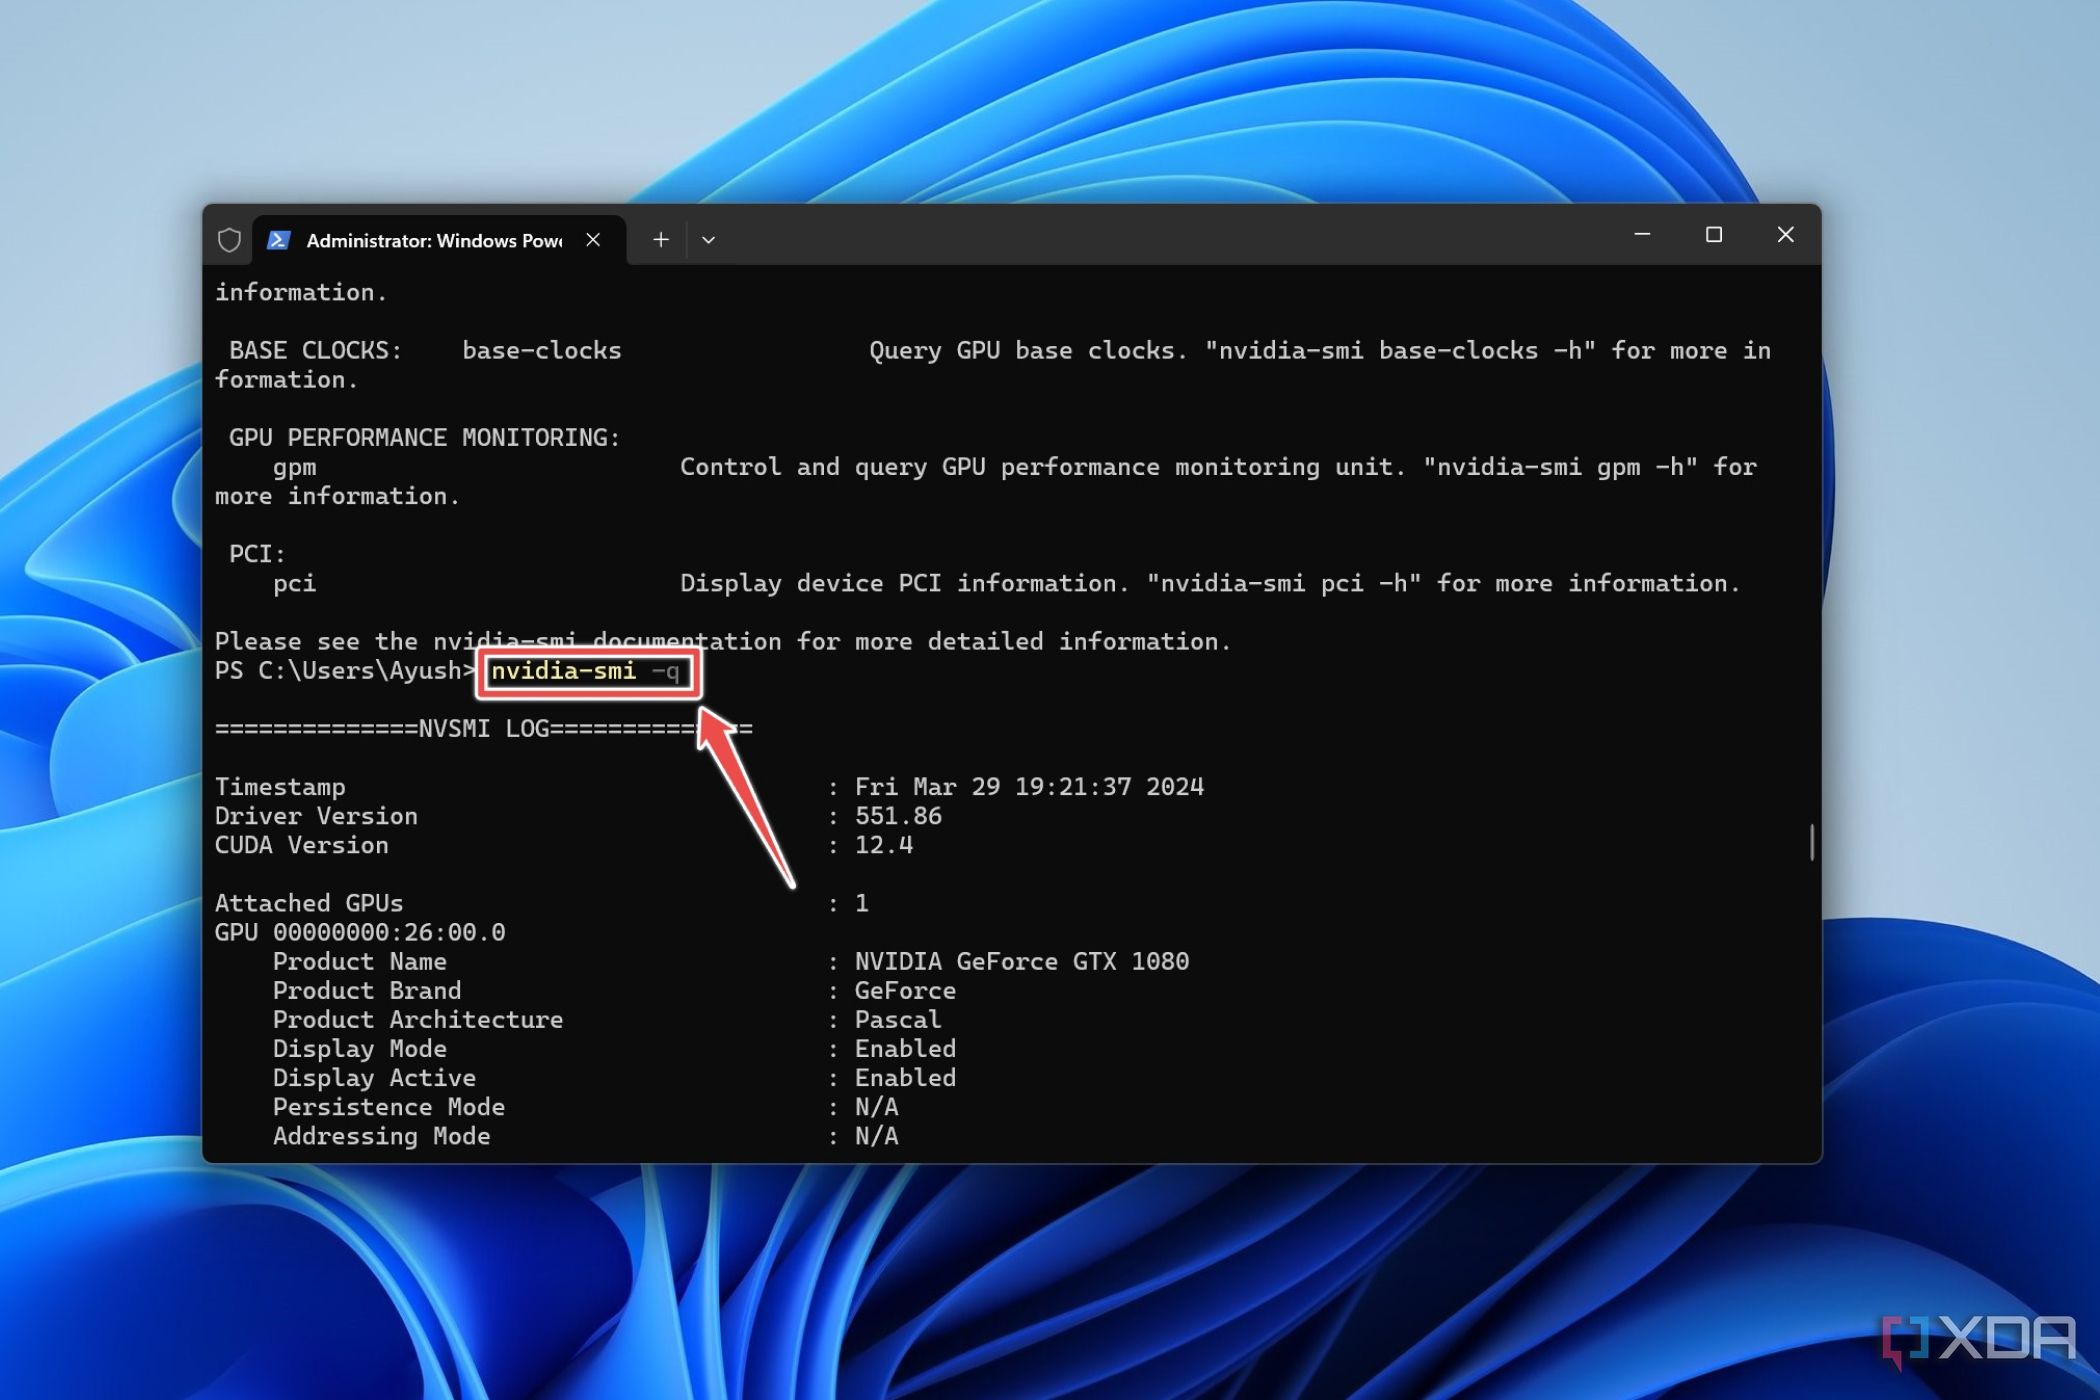Image resolution: width=2100 pixels, height=1400 pixels.
Task: Click the NVIDIA GeForce GTX 1080 product name
Action: pyautogui.click(x=1022, y=961)
